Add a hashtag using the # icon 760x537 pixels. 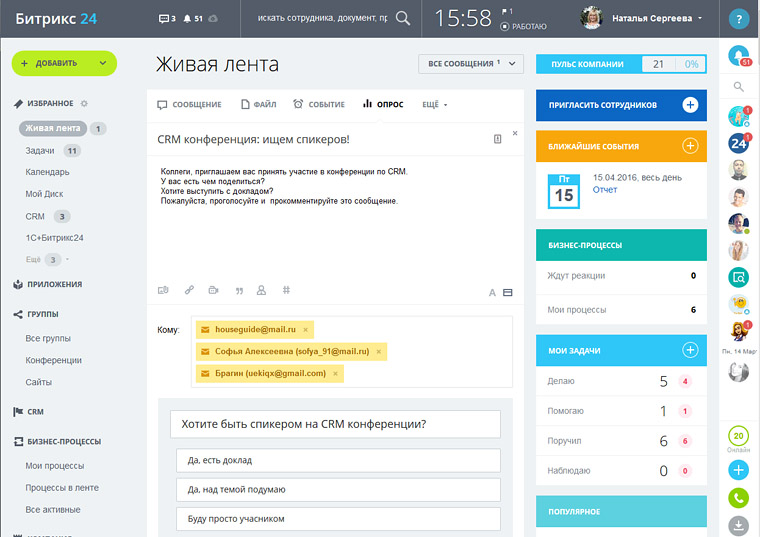(286, 290)
